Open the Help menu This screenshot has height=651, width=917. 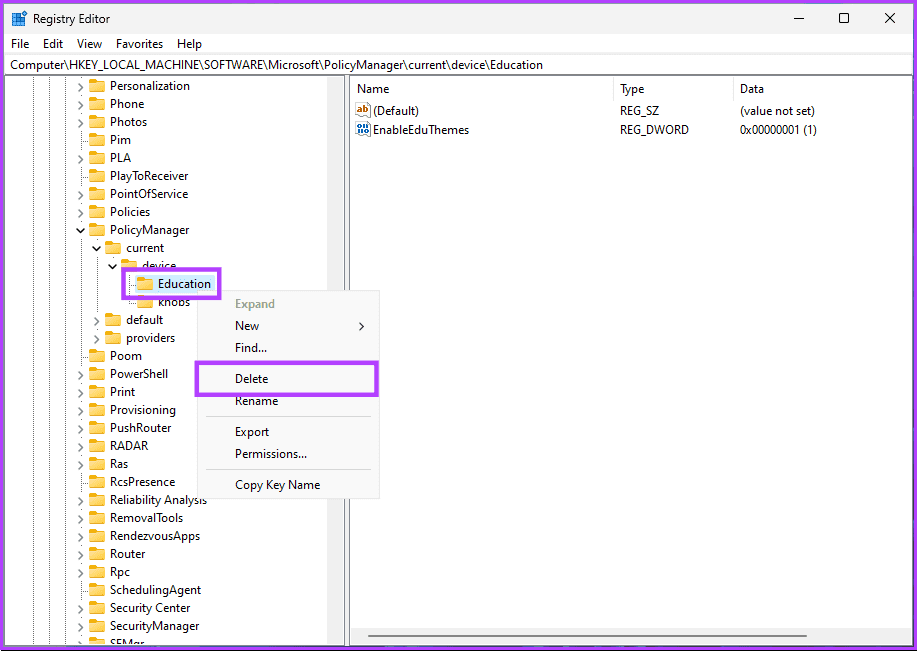pos(189,44)
